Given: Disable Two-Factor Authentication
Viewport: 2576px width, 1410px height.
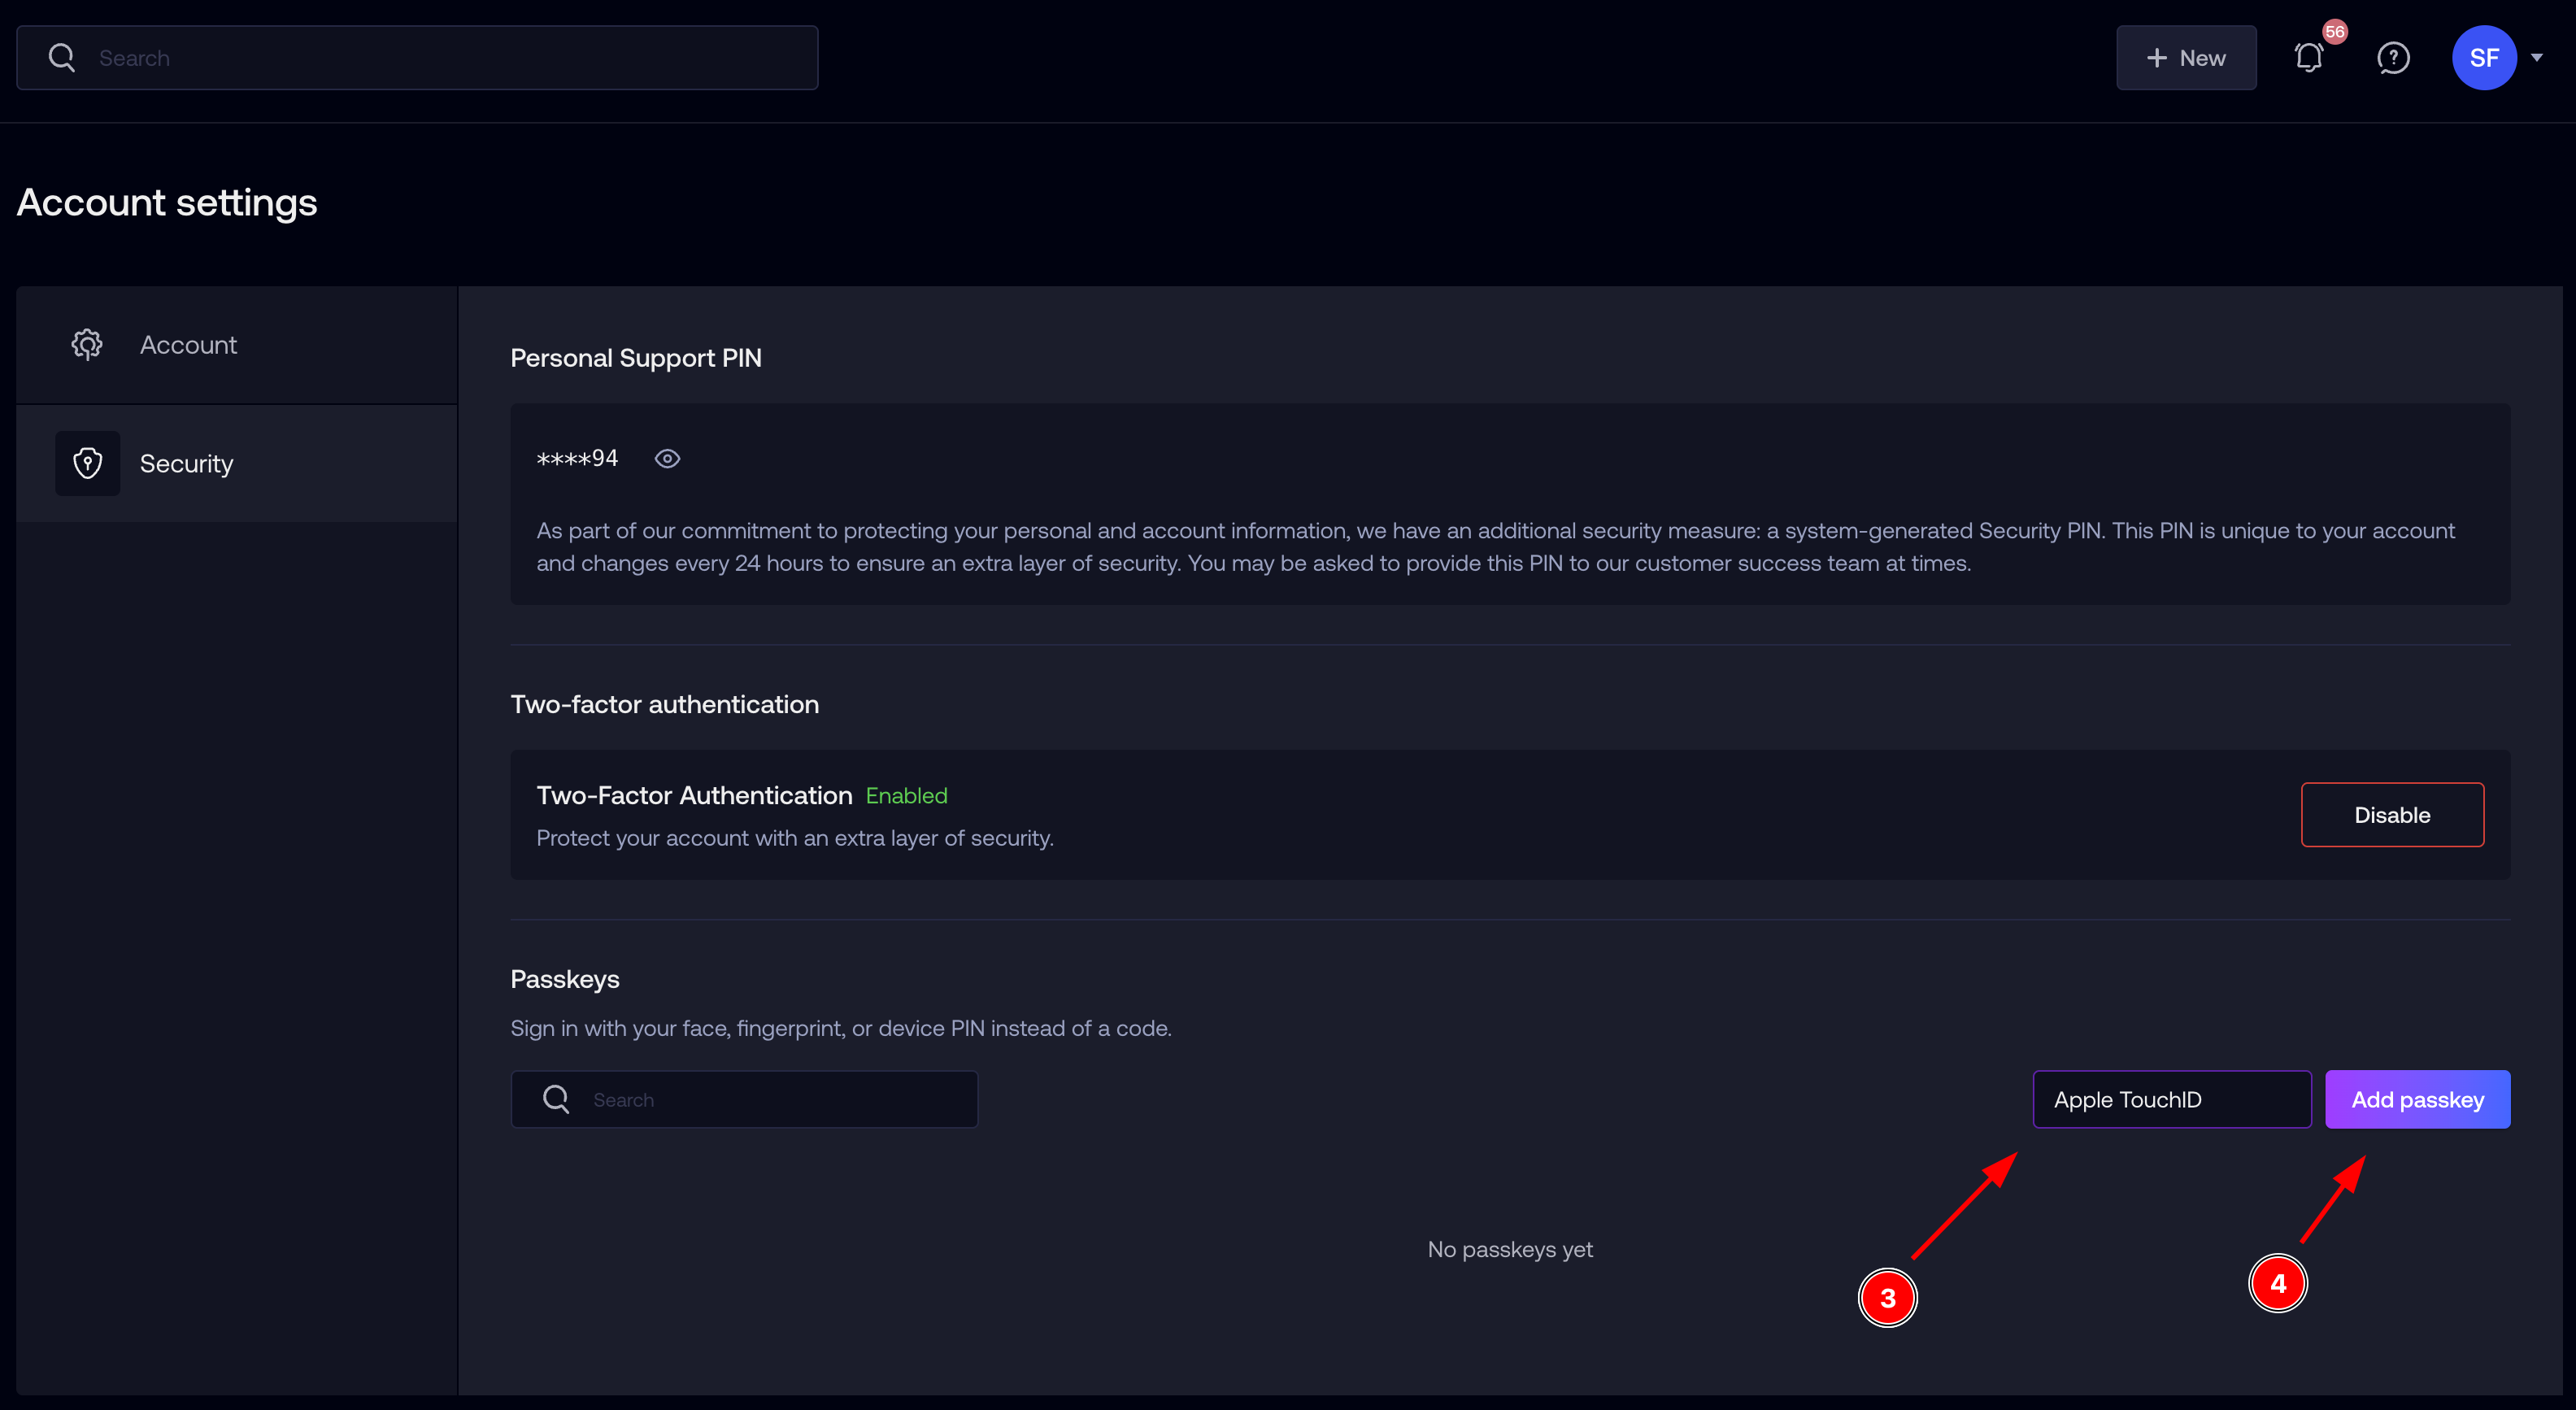Looking at the screenshot, I should 2392,815.
